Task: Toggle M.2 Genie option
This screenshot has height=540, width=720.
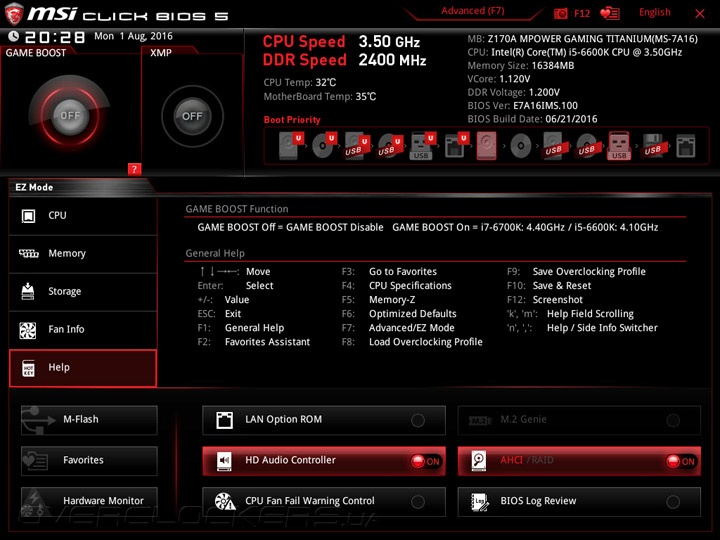Action: pyautogui.click(x=579, y=420)
